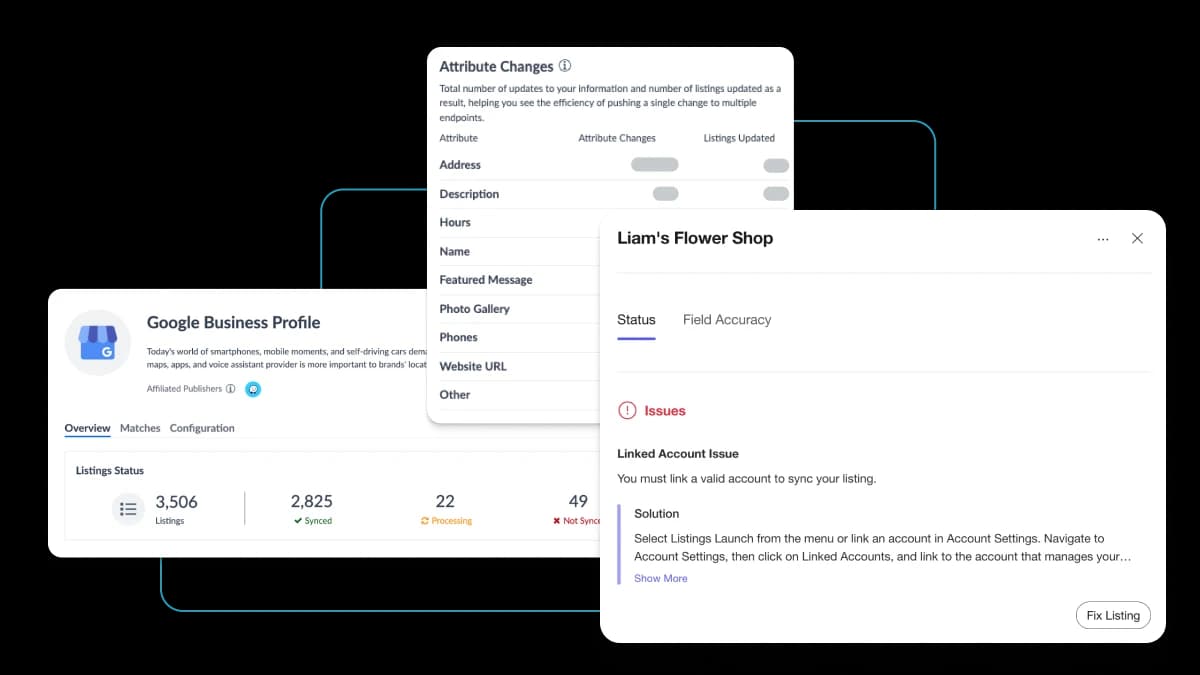Click the Fix Listing button

click(x=1113, y=615)
